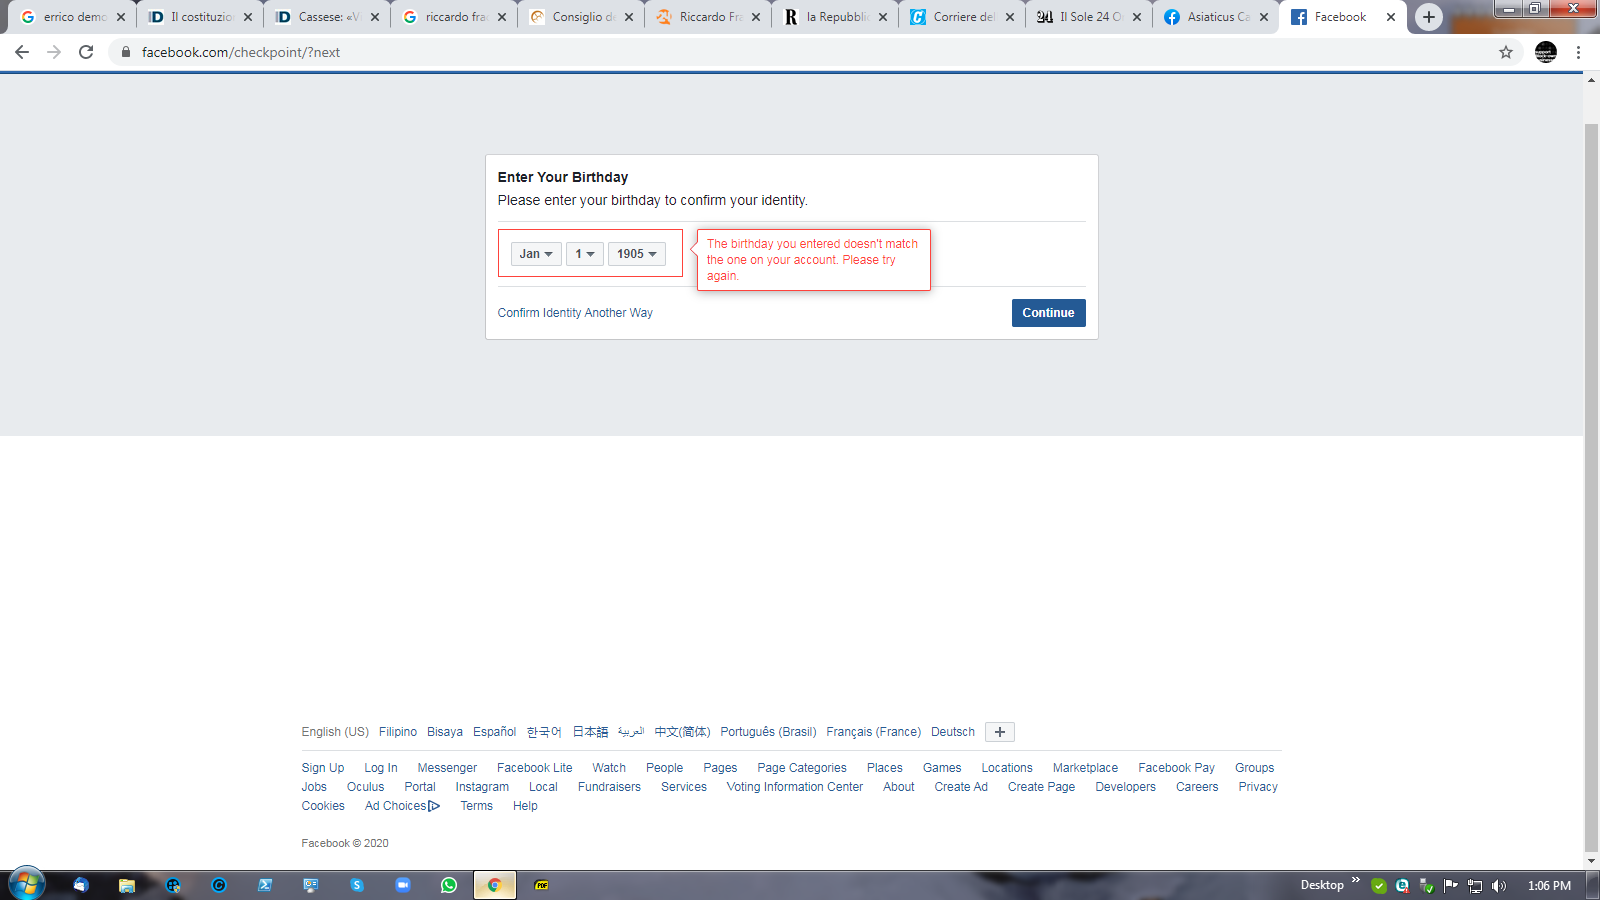Switch language to Deutsch
Image resolution: width=1600 pixels, height=900 pixels.
pos(953,732)
